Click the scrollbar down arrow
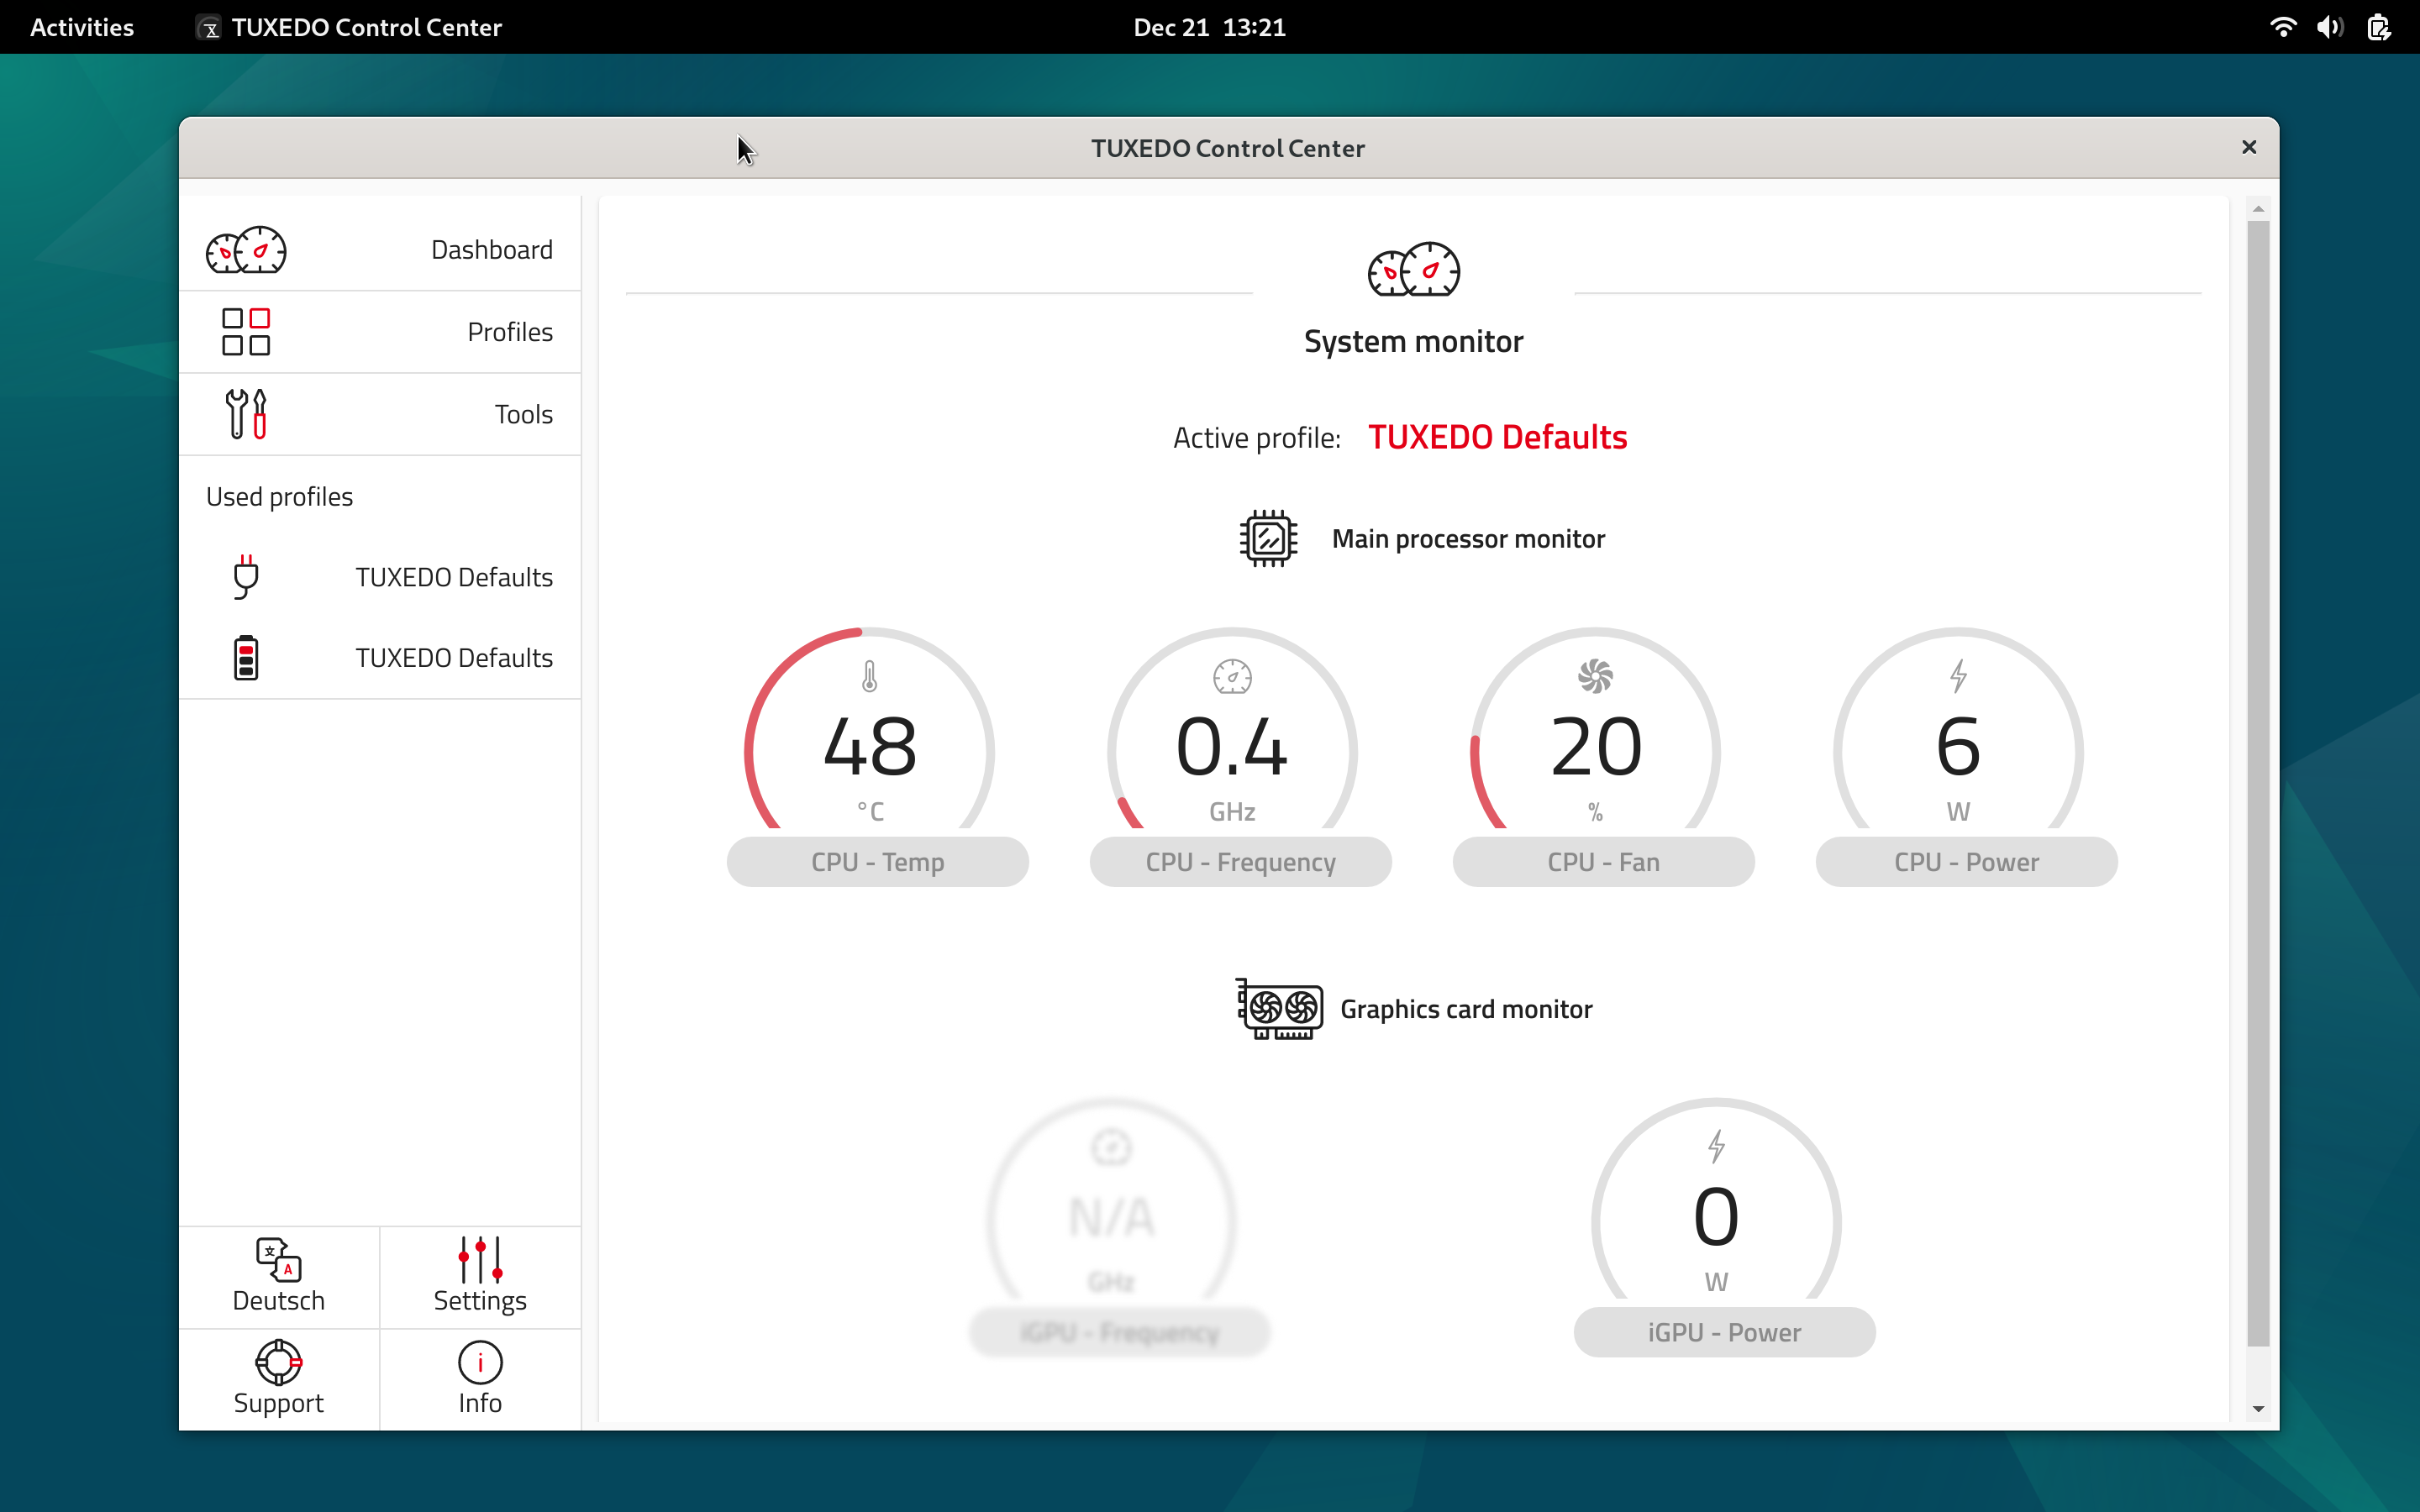 [x=2258, y=1408]
